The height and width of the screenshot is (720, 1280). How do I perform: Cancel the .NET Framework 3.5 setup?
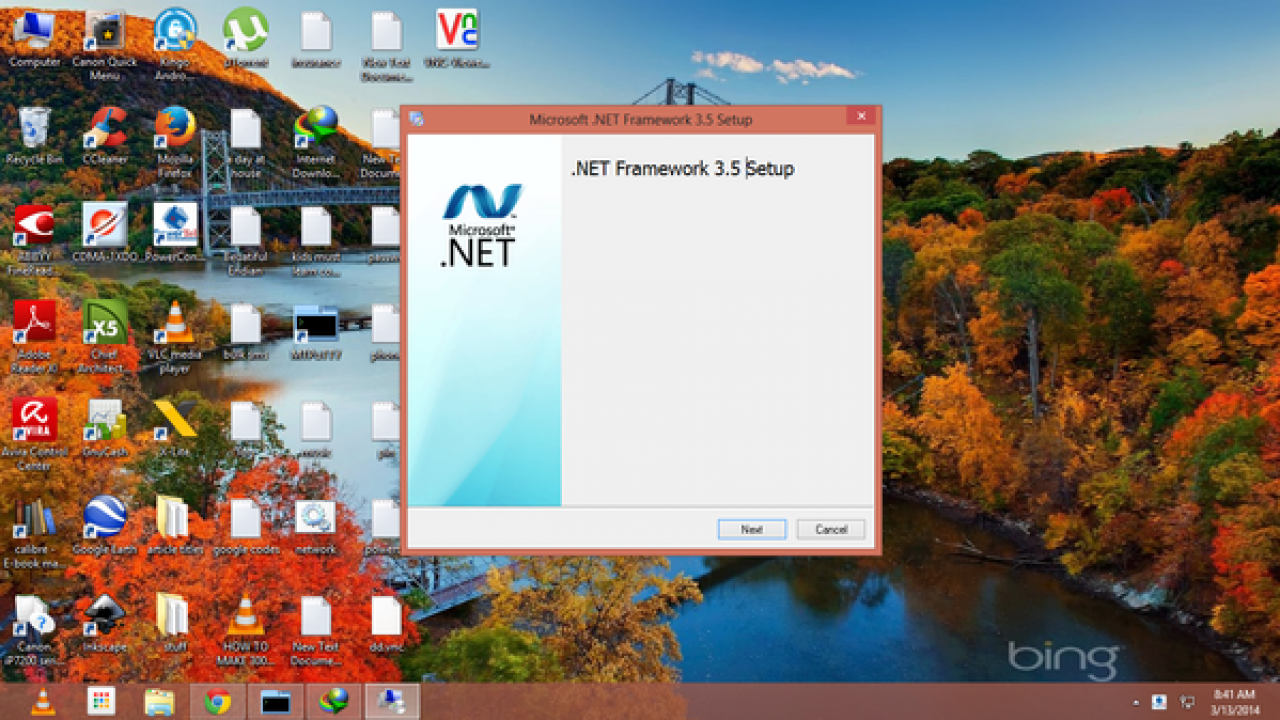tap(831, 529)
